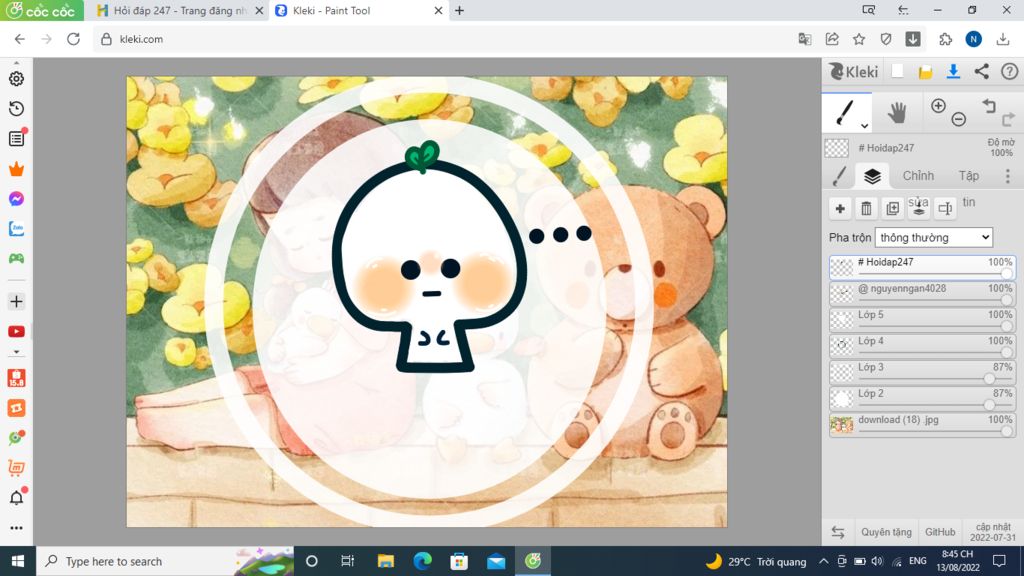The image size is (1024, 576).
Task: Open a new browser tab
Action: coord(459,10)
